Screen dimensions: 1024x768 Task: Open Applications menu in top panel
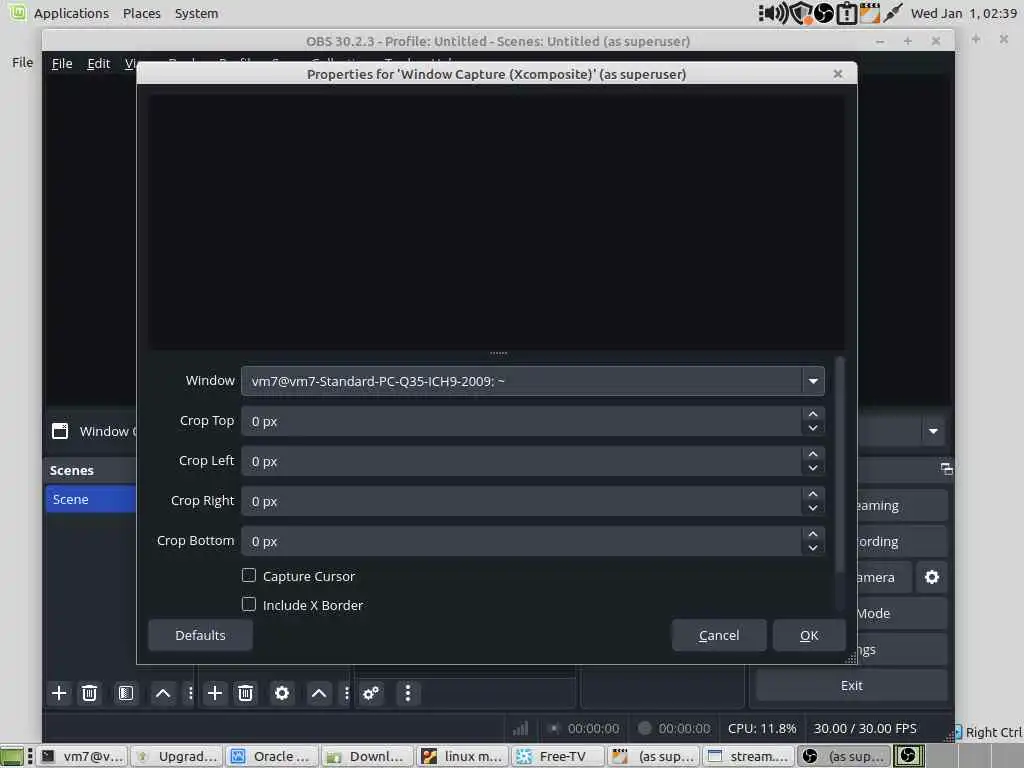[x=71, y=13]
